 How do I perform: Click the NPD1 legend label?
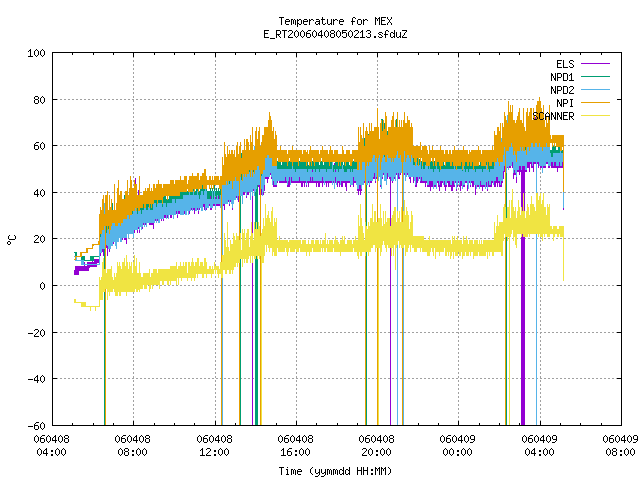point(562,77)
